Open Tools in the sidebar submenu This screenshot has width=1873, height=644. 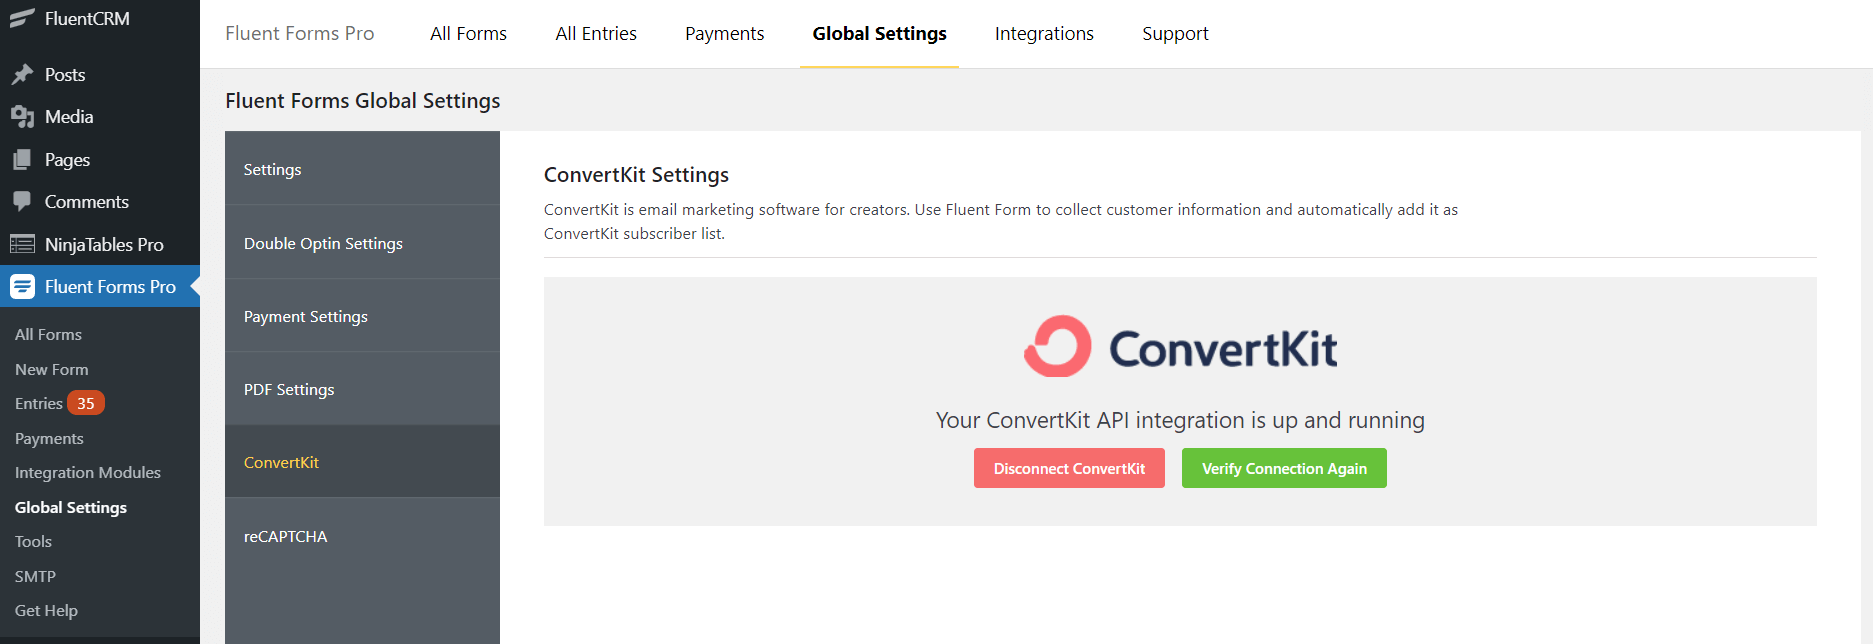(33, 541)
